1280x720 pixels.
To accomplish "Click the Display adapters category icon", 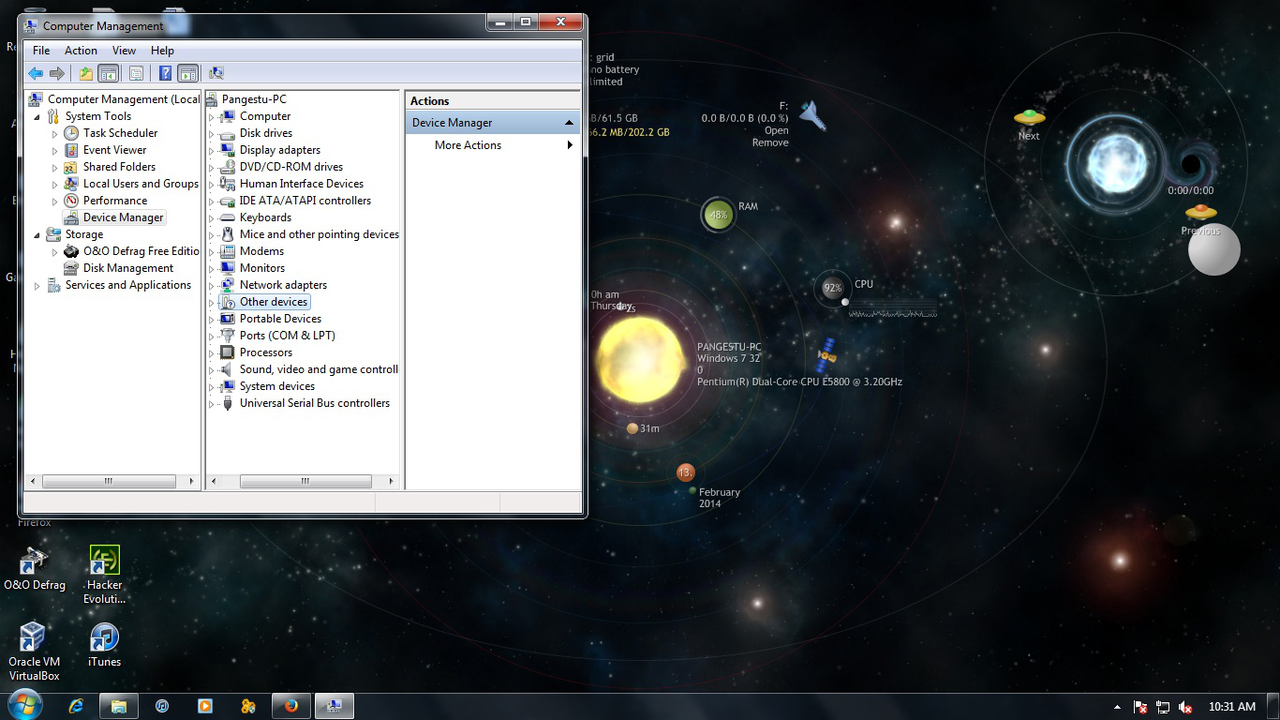I will [x=227, y=150].
